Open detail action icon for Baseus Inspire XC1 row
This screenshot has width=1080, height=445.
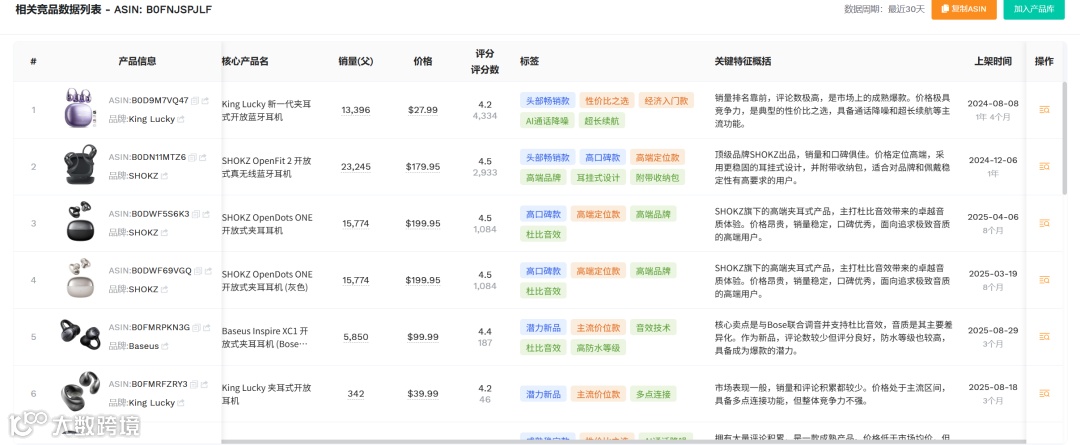(x=1044, y=337)
